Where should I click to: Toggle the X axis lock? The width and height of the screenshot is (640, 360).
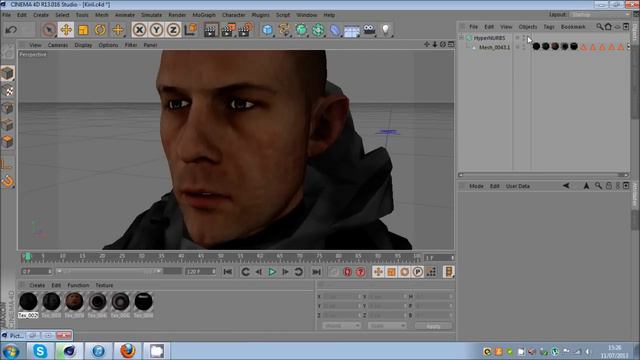pyautogui.click(x=139, y=30)
